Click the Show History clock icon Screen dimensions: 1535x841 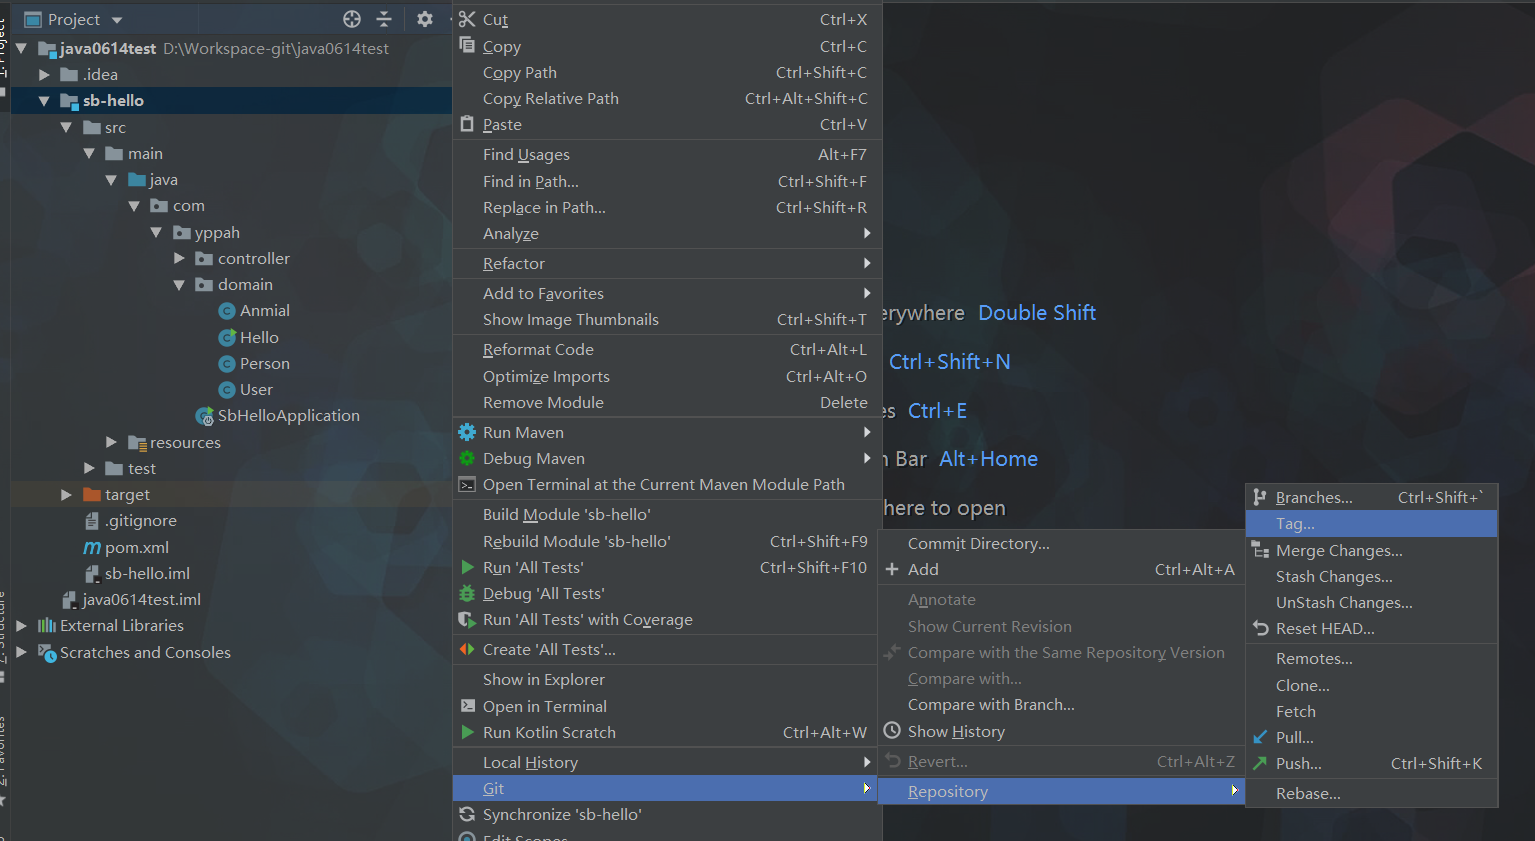tap(892, 731)
